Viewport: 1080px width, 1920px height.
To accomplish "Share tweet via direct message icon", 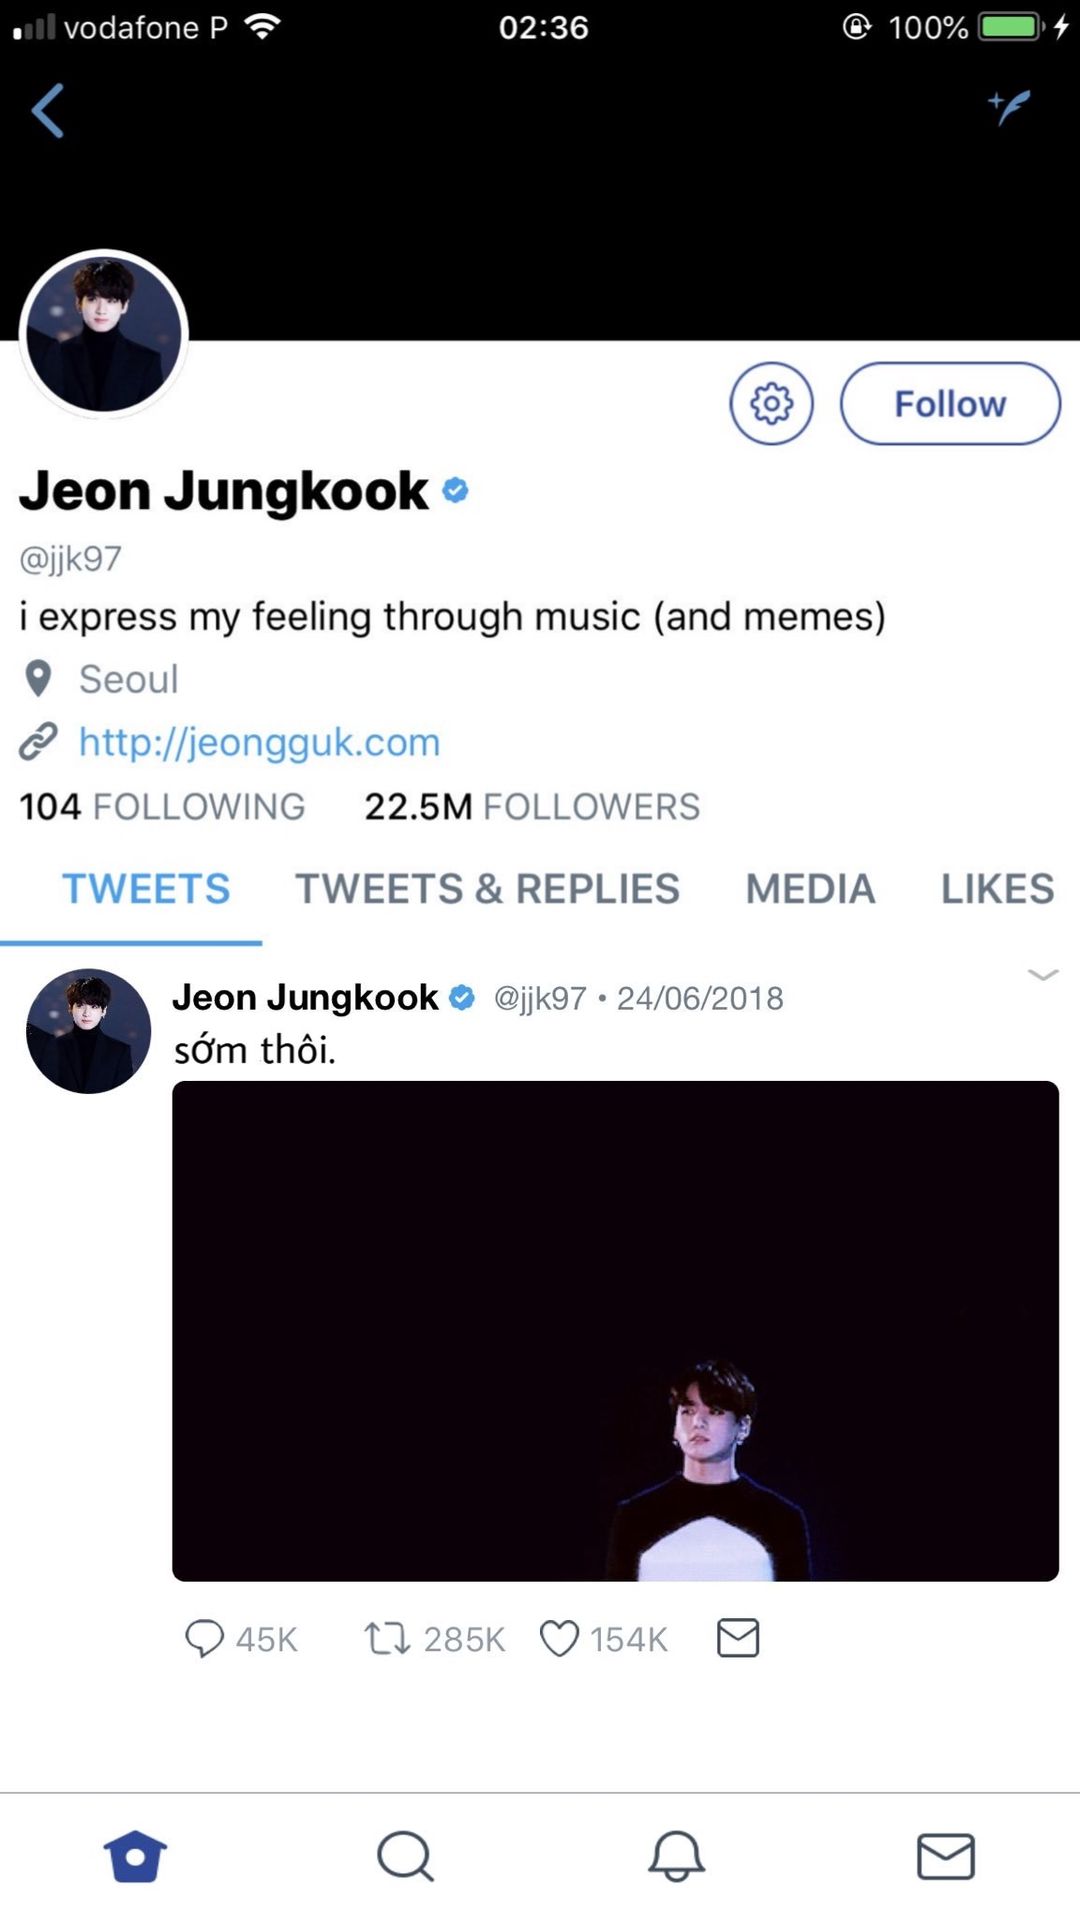I will (738, 1638).
